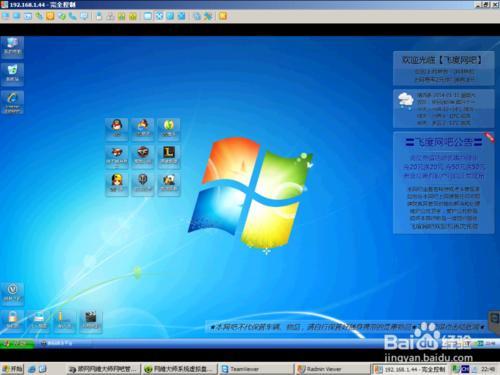Click the 飞度网吧公告 announcement panel

click(443, 183)
